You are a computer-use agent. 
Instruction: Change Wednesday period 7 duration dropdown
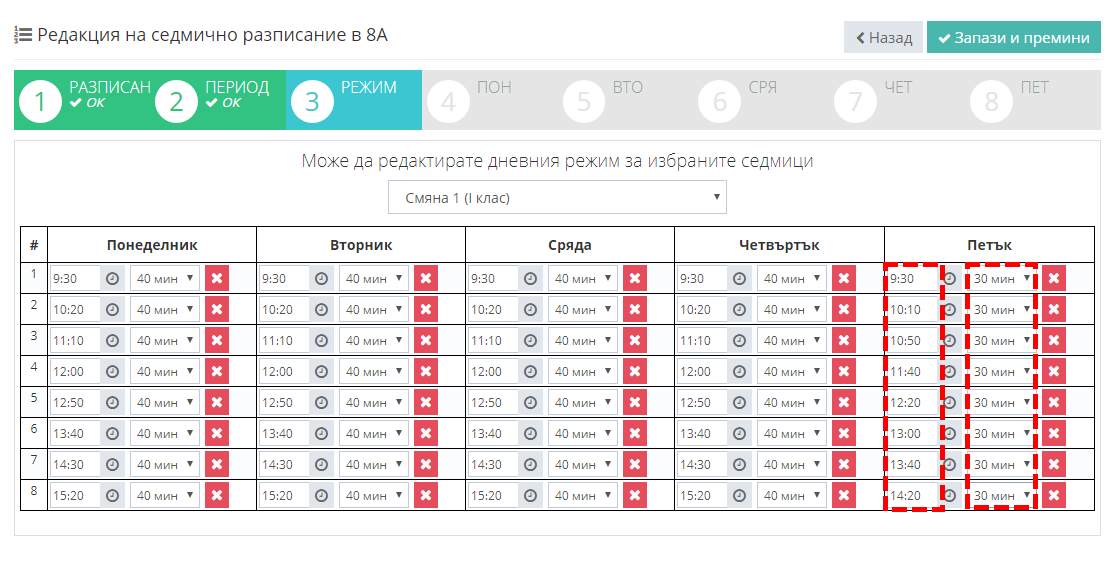tap(583, 465)
